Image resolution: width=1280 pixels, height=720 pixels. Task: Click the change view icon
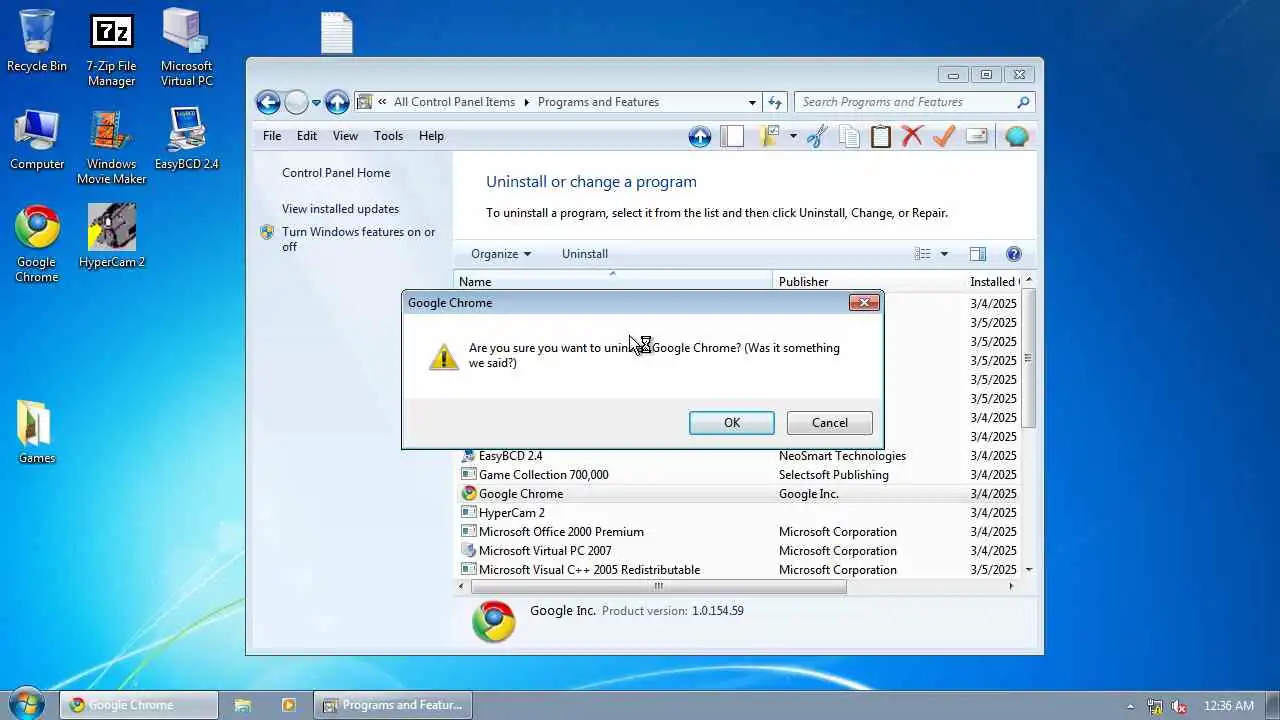(x=923, y=254)
